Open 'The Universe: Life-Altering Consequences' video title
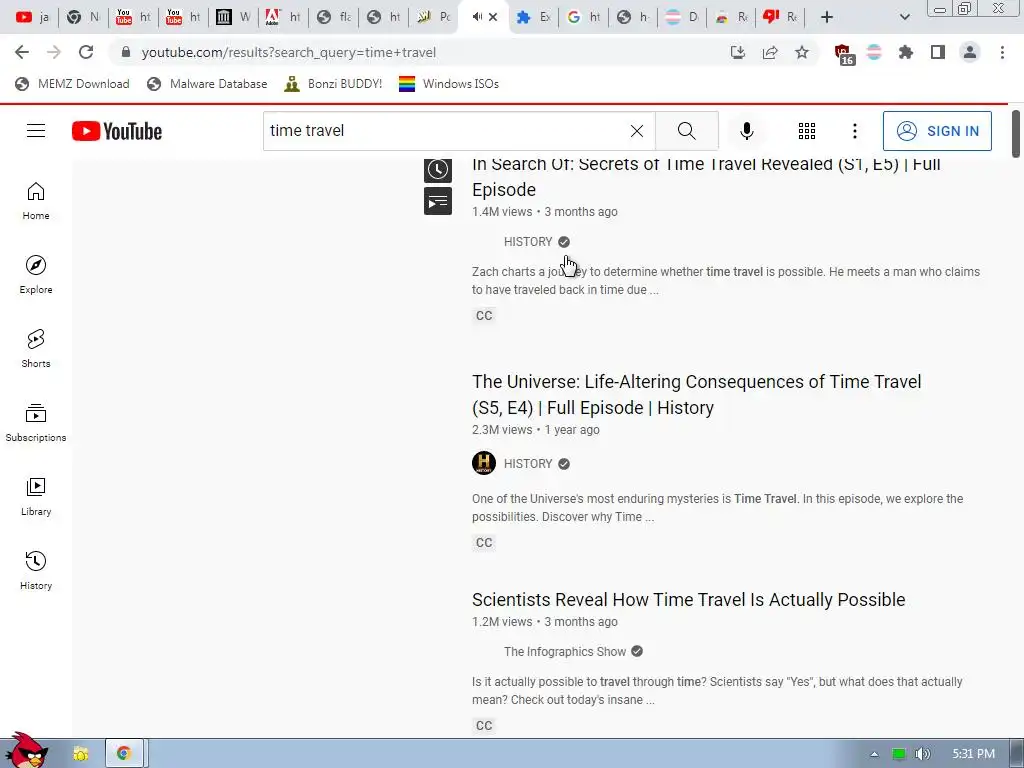The width and height of the screenshot is (1024, 768). coord(696,394)
